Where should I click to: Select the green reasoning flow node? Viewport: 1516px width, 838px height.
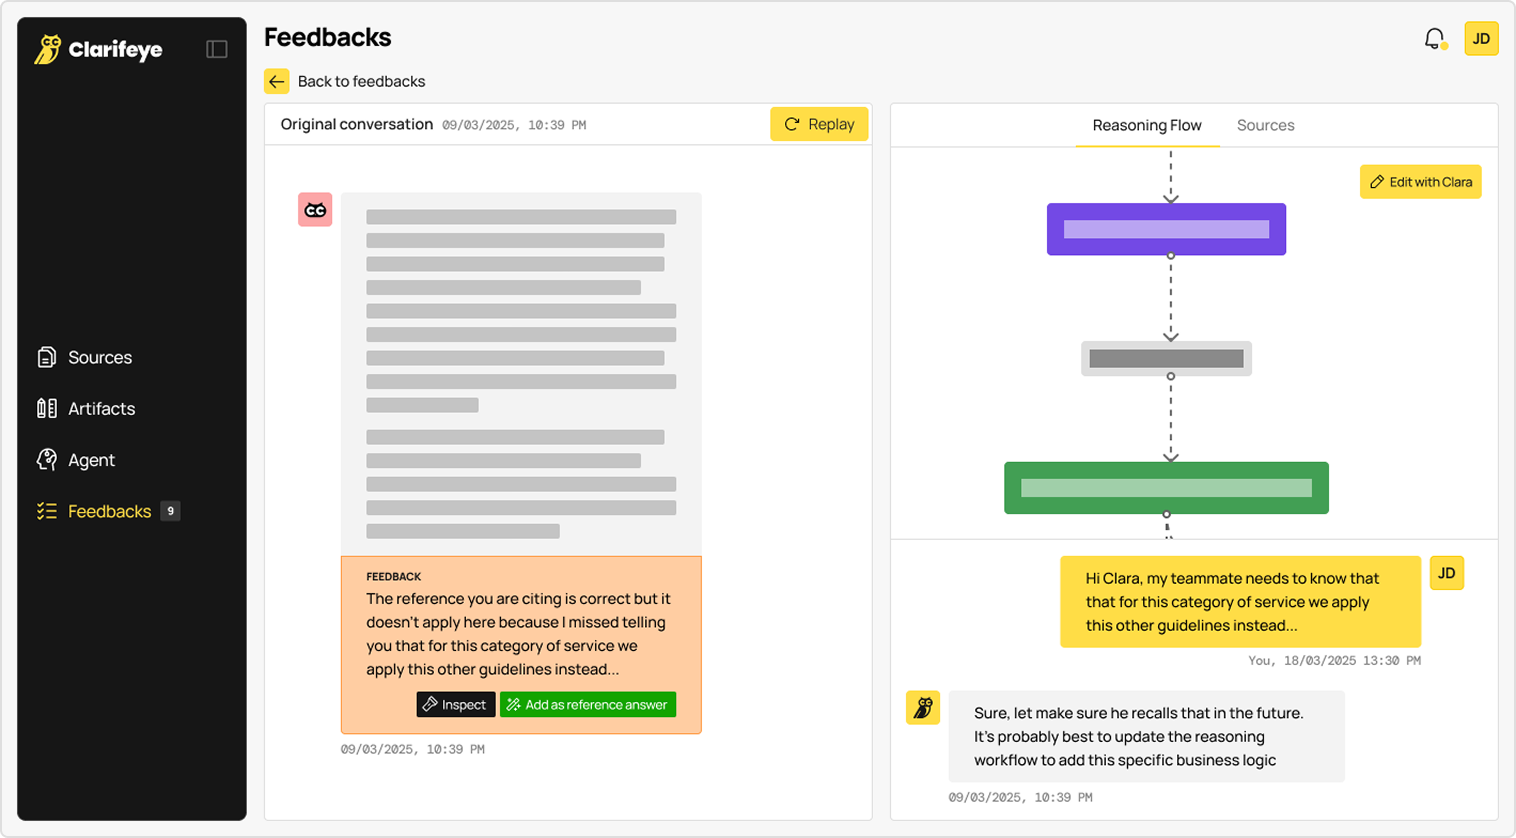click(x=1166, y=488)
